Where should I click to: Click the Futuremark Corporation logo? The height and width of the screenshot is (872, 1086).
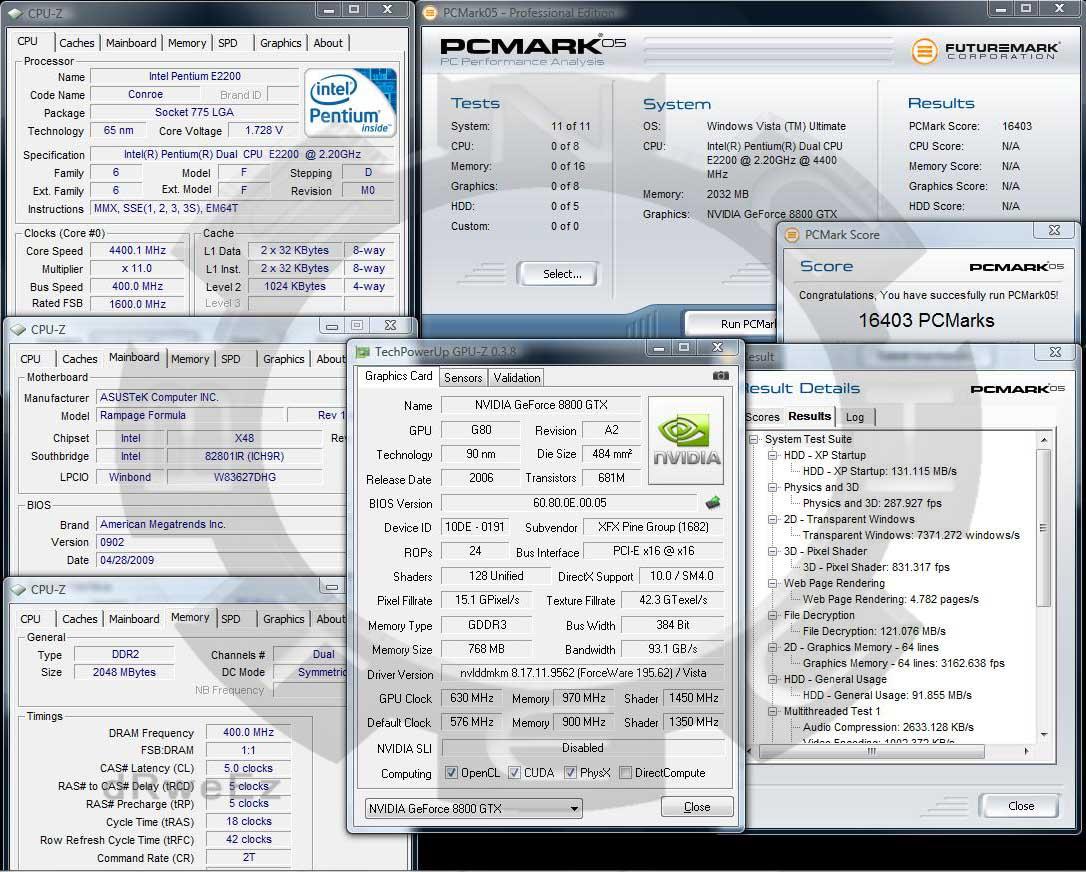click(985, 51)
